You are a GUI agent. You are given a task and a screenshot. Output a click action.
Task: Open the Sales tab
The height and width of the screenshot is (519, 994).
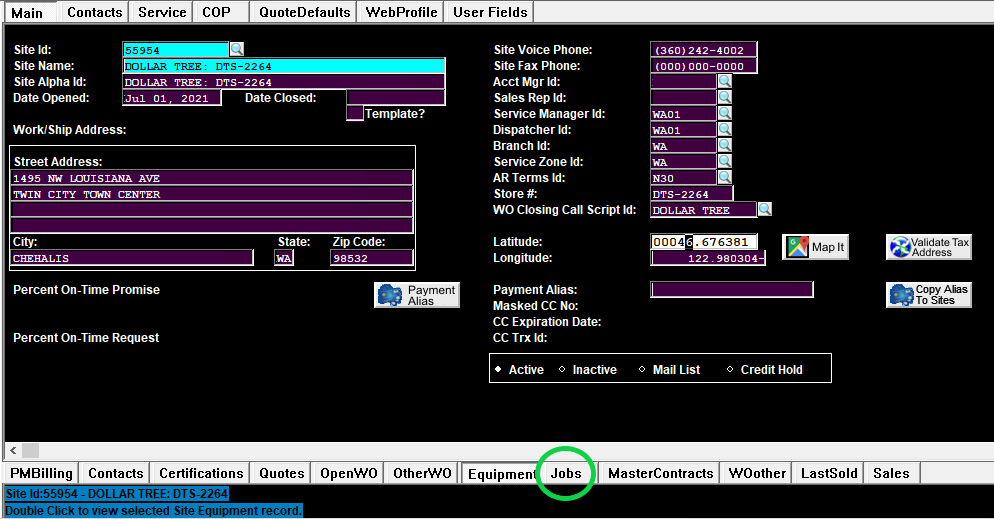pyautogui.click(x=891, y=473)
